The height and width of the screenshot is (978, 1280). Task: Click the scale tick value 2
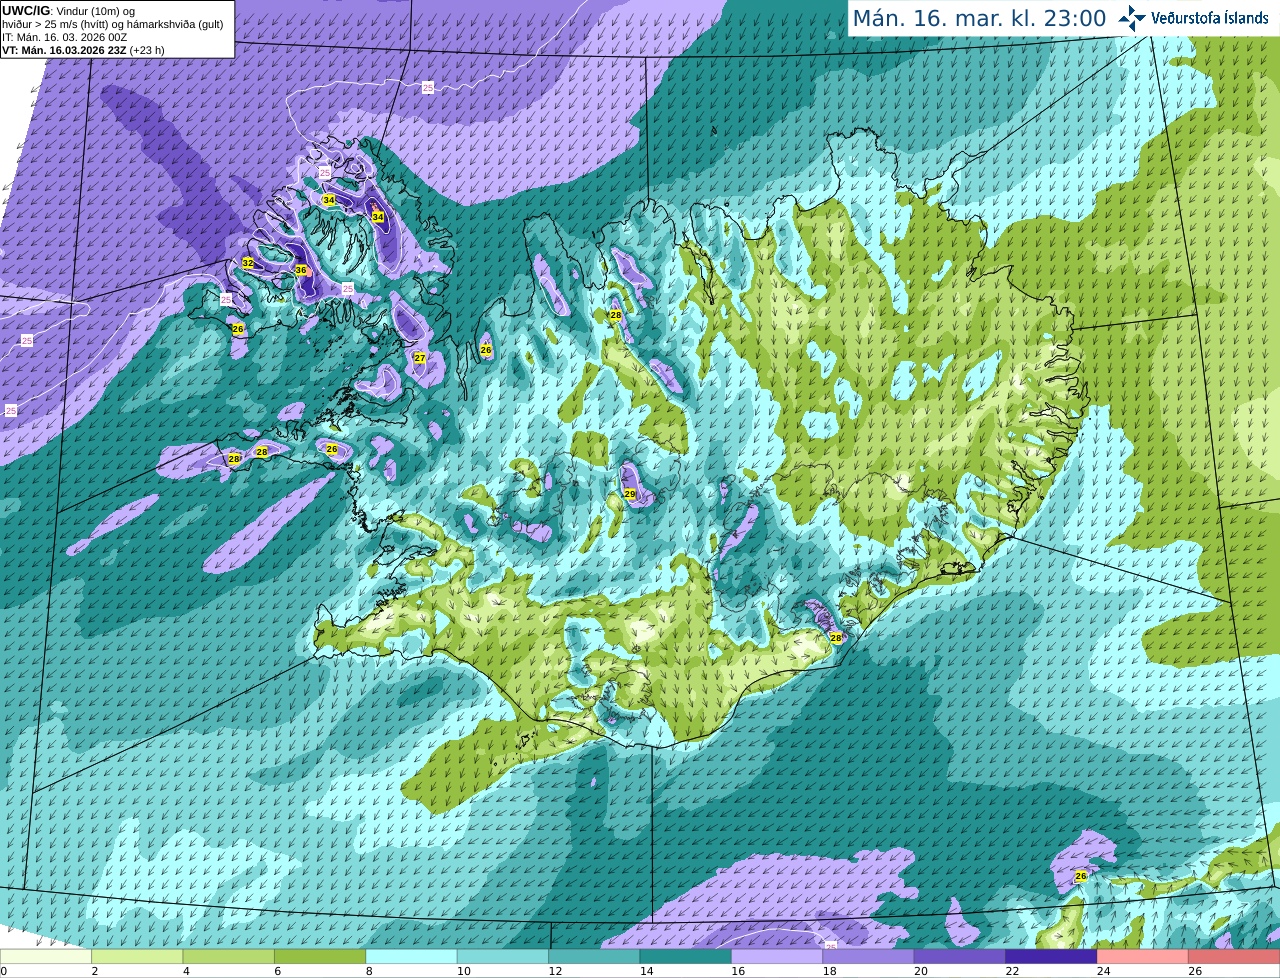(94, 971)
